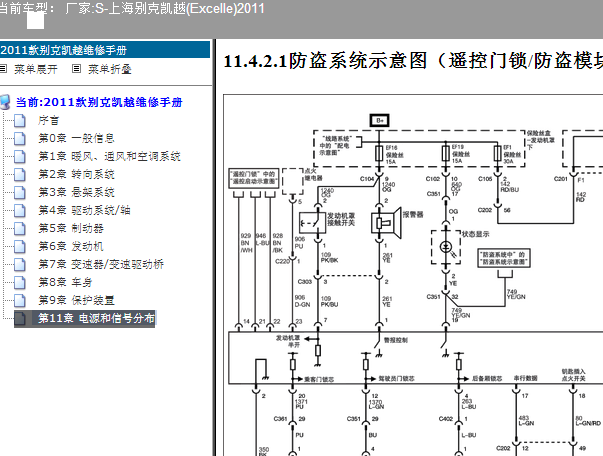The image size is (603, 456).
Task: Click the page icon next to 第2章
Action: (x=20, y=175)
